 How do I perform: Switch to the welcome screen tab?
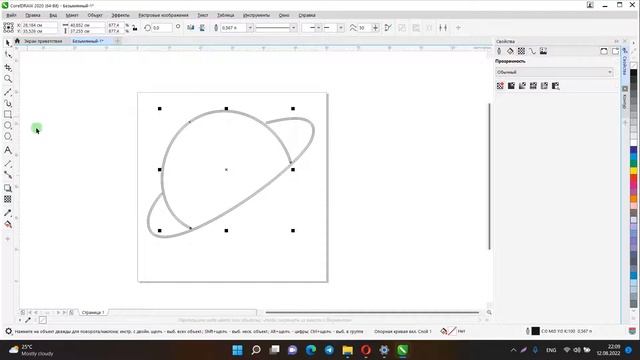coord(42,41)
